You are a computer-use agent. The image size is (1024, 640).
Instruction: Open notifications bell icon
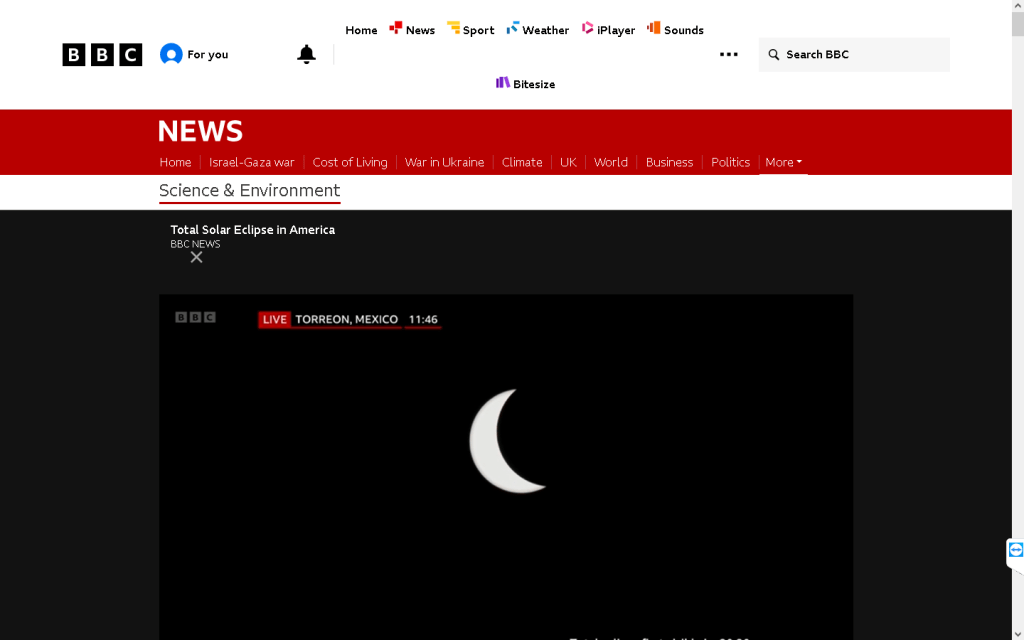point(307,55)
